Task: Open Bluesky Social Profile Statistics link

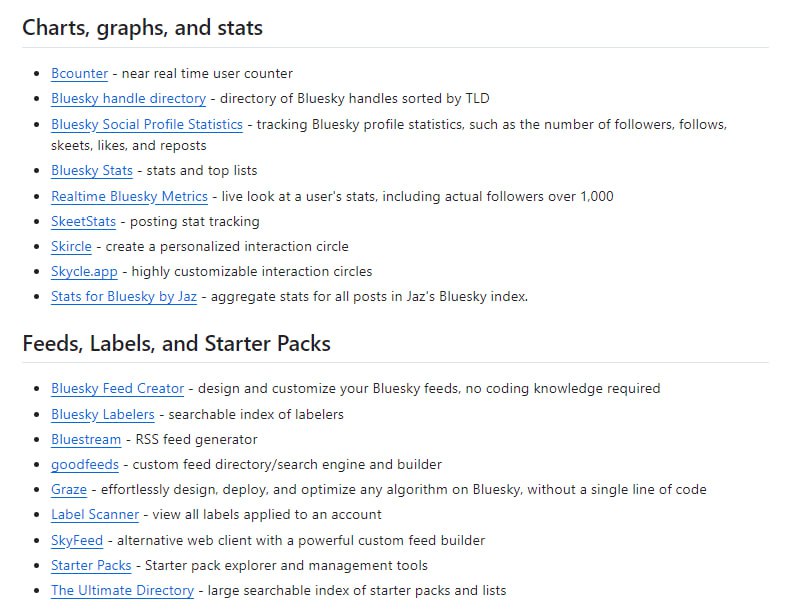Action: pos(147,124)
